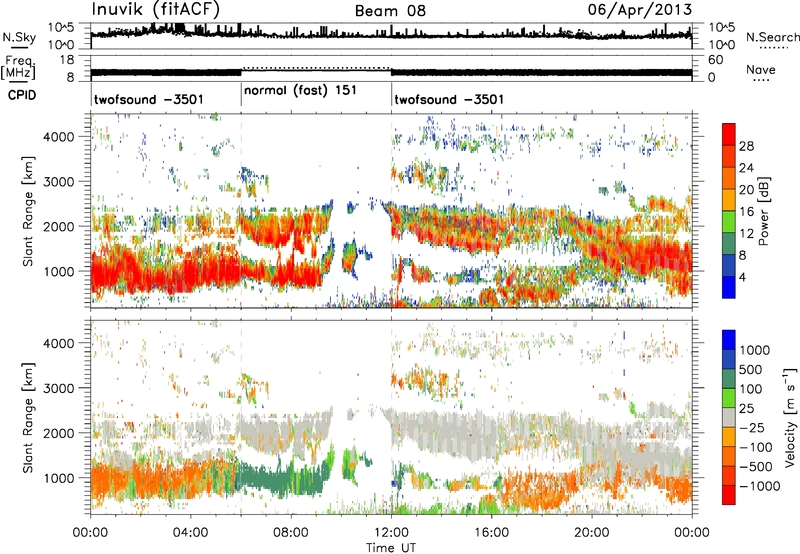Click the 'Freq. [MHz]' axis label
Screen dimensions: 800x554
coord(18,68)
